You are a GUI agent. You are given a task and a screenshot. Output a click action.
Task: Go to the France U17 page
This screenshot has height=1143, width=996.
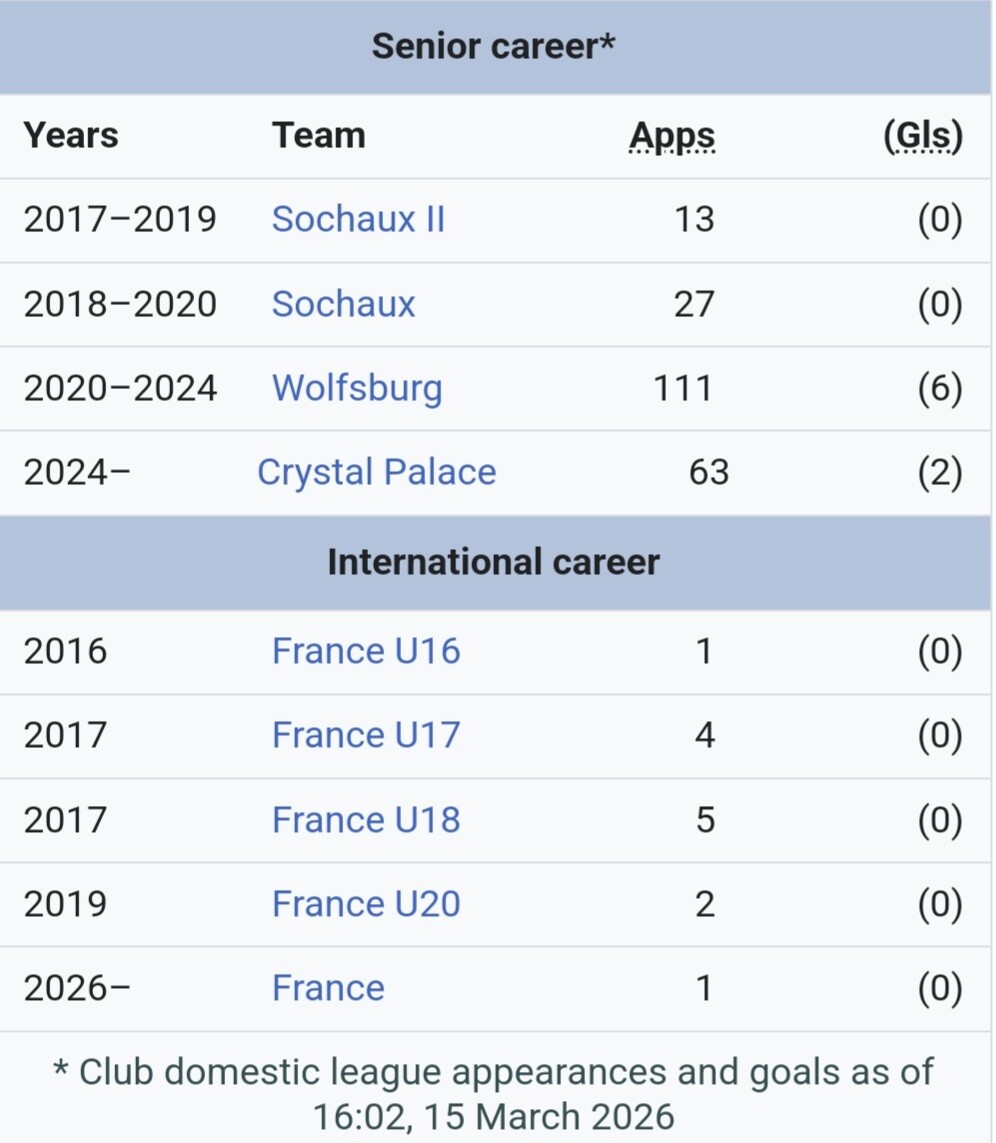366,735
